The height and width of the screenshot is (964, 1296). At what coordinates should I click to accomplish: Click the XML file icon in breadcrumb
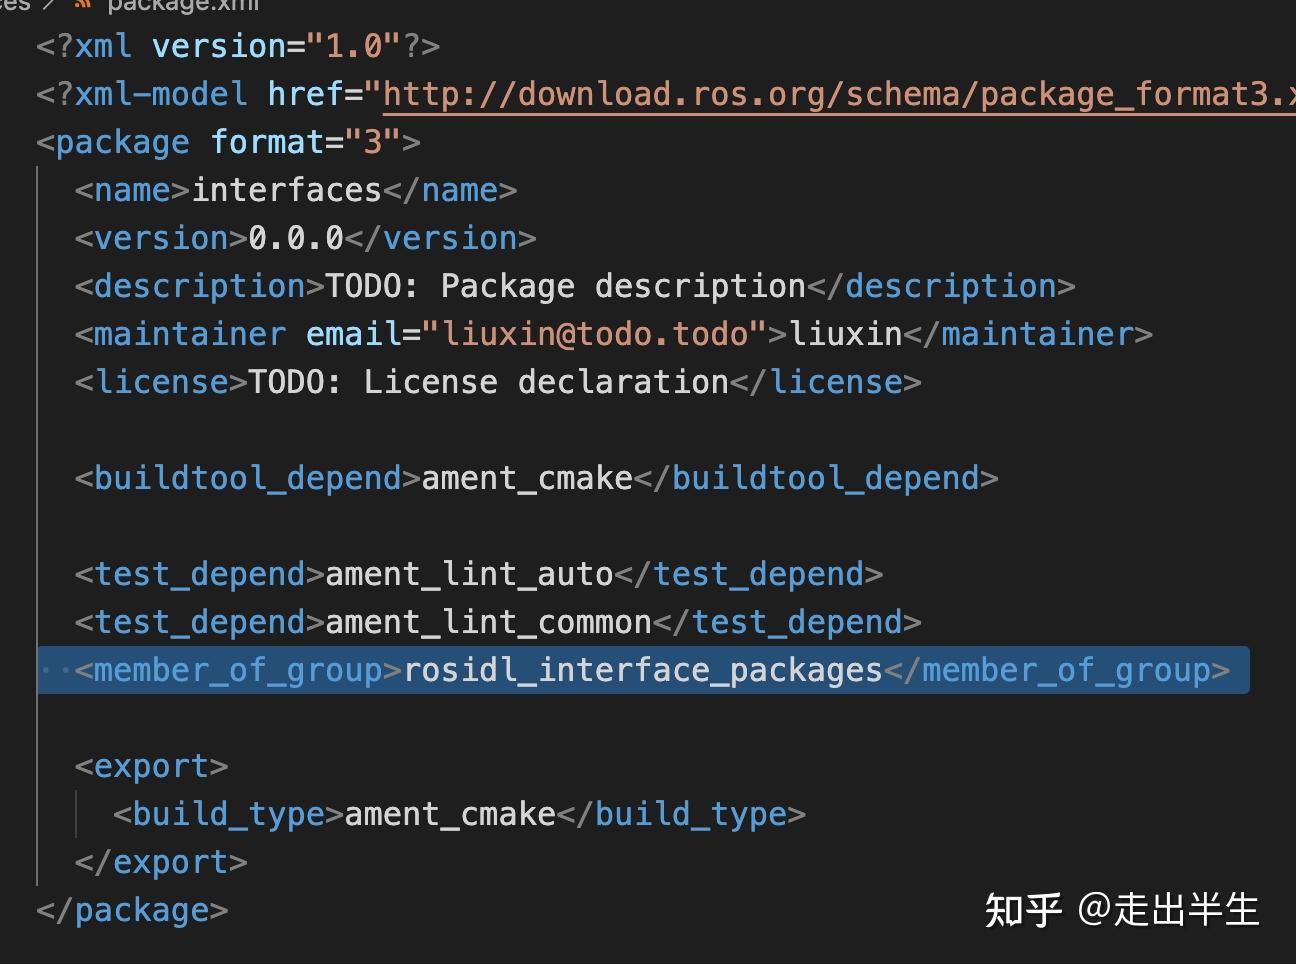(x=84, y=4)
